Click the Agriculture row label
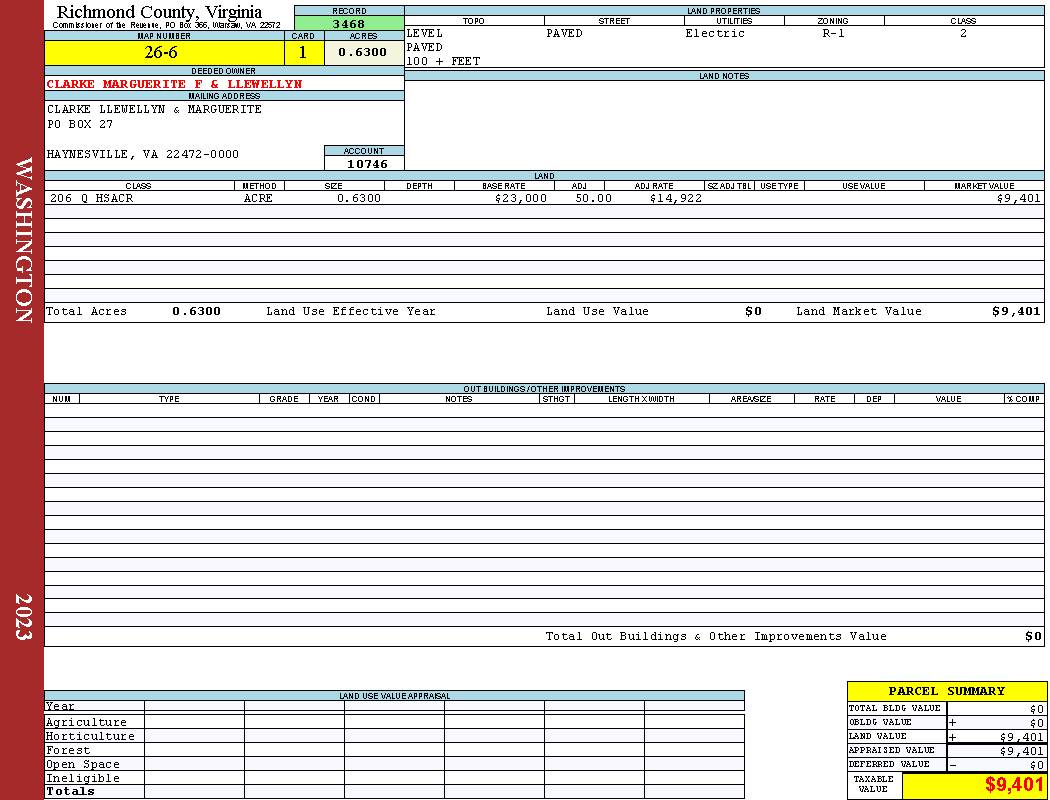The height and width of the screenshot is (800, 1050). click(x=86, y=722)
